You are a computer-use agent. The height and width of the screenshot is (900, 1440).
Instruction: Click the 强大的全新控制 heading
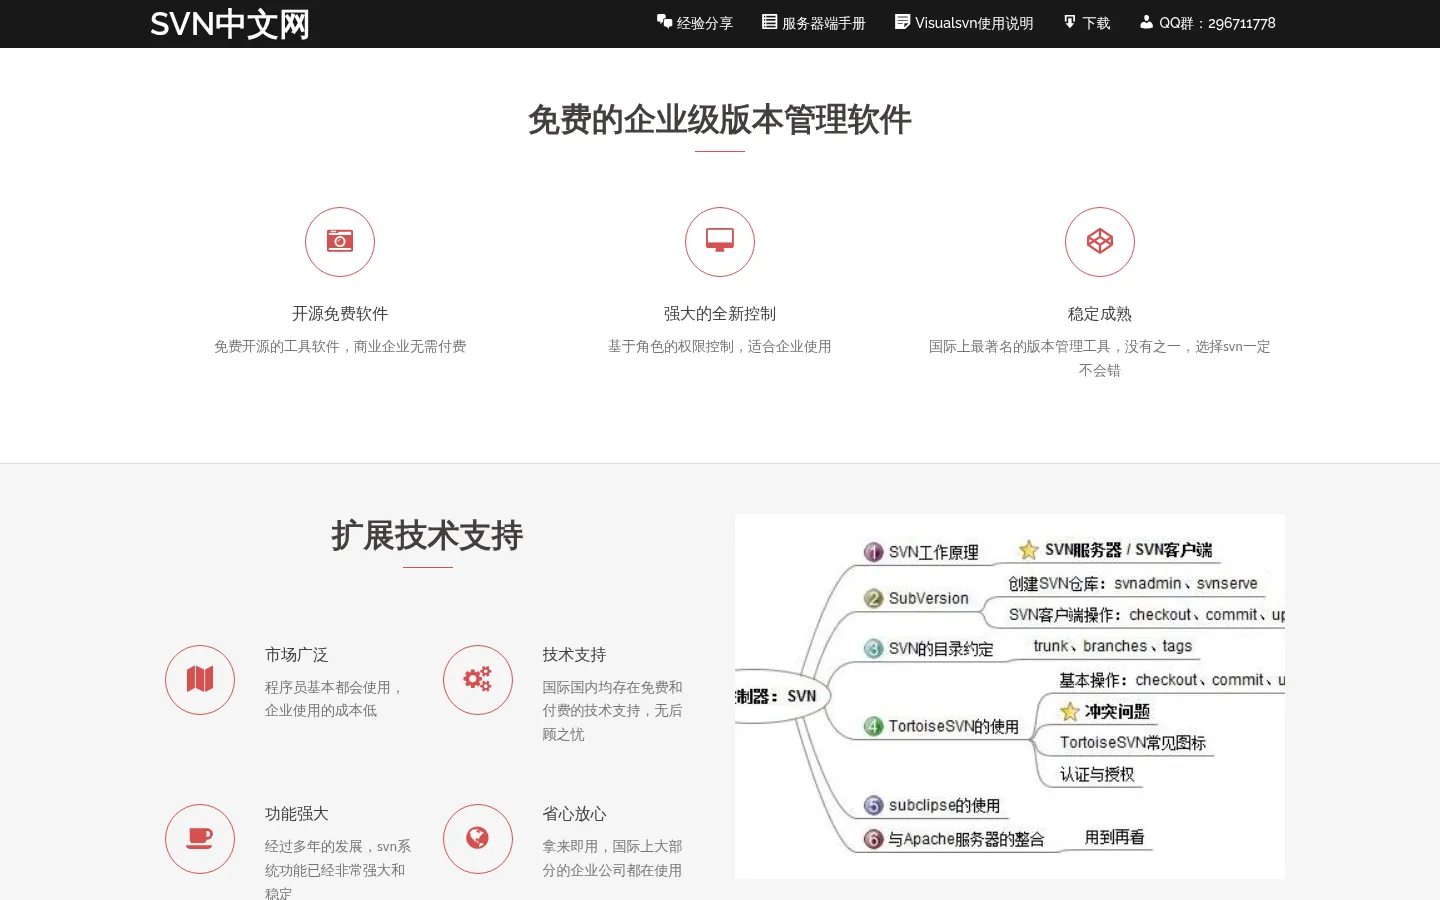click(x=720, y=314)
